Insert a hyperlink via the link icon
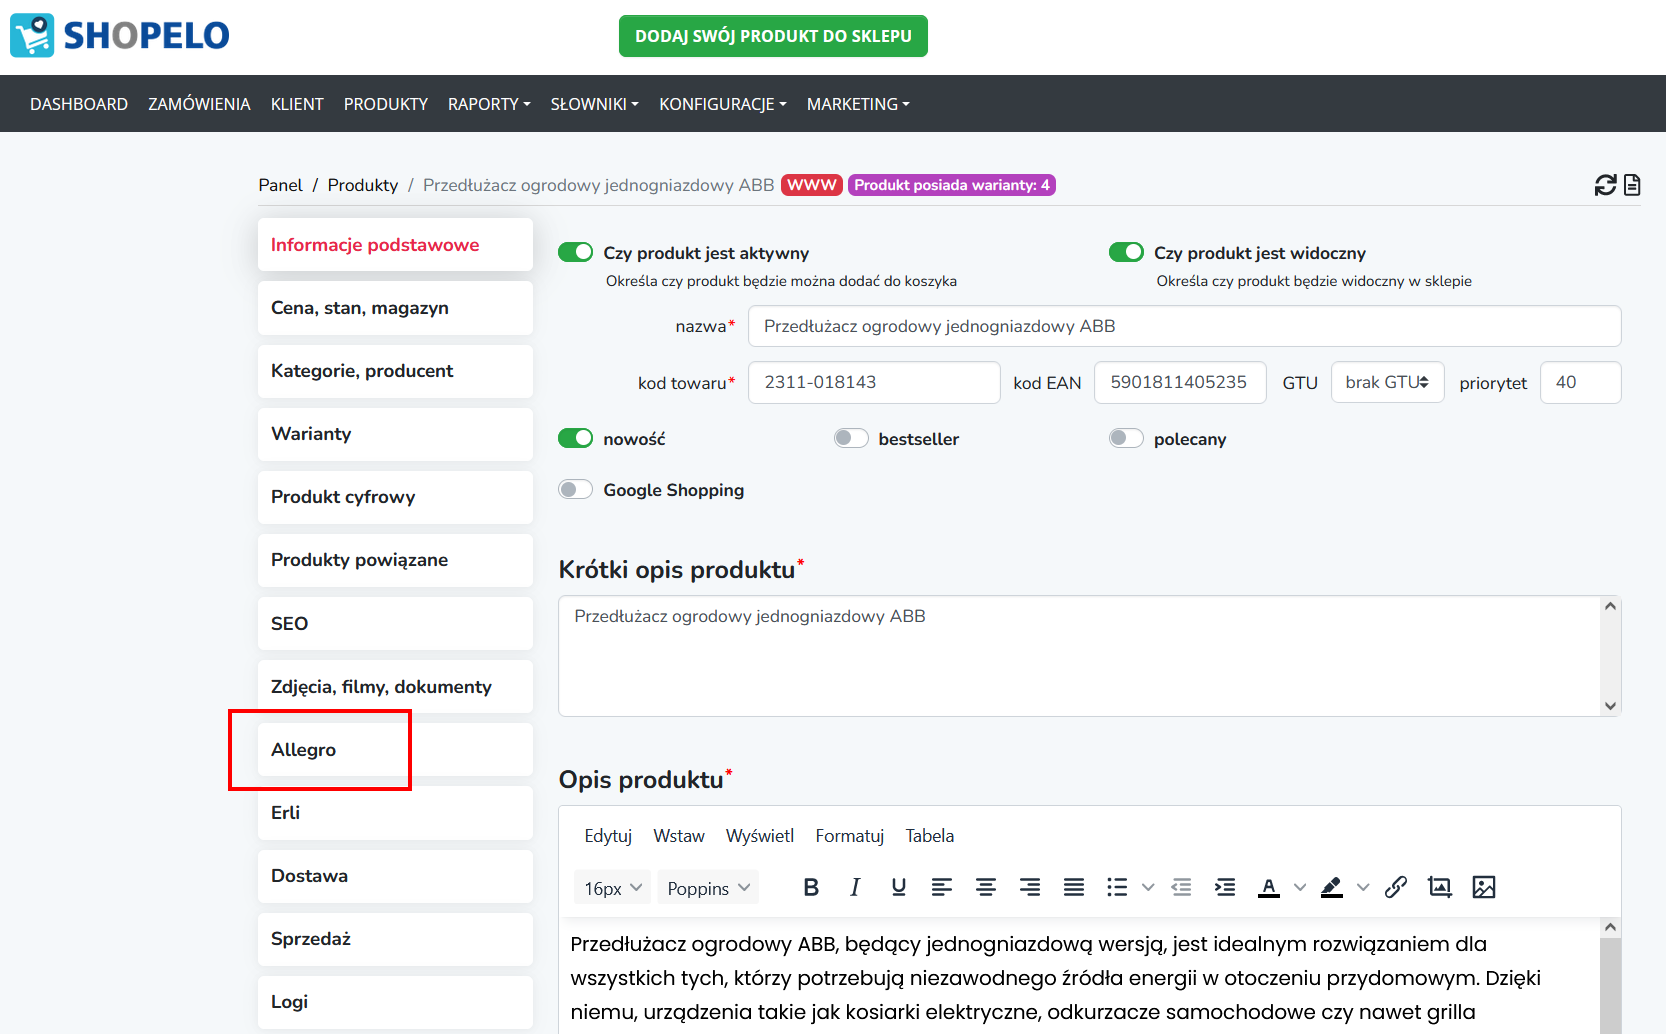The image size is (1666, 1034). click(x=1396, y=887)
